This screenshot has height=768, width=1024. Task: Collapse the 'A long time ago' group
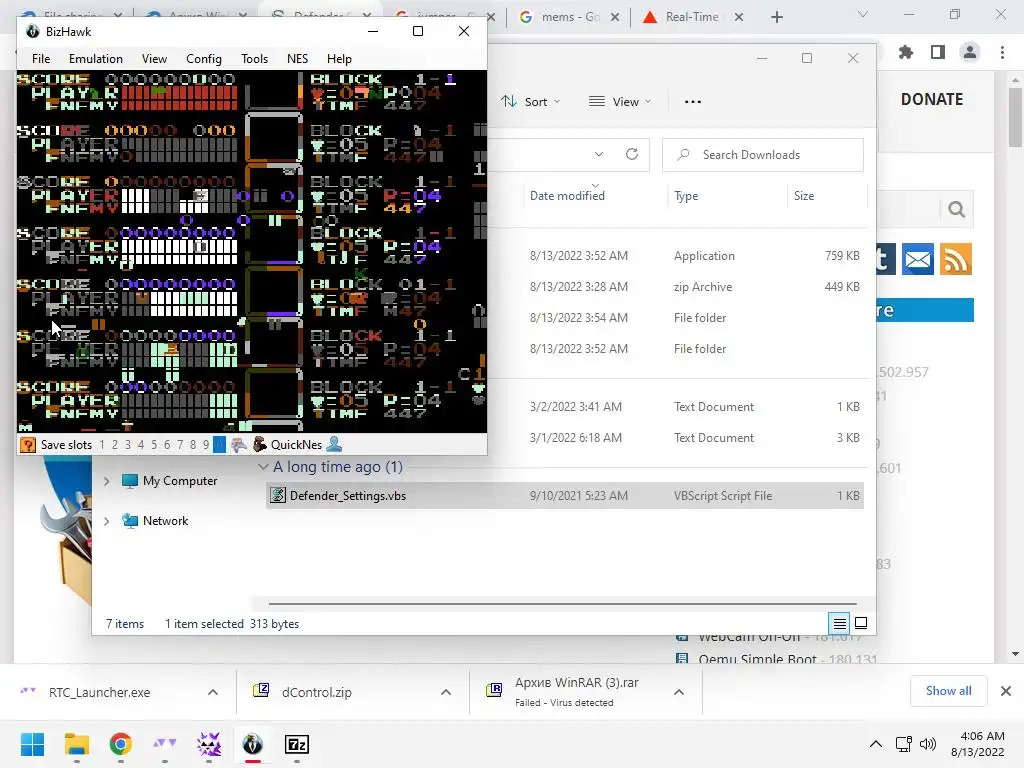tap(263, 467)
